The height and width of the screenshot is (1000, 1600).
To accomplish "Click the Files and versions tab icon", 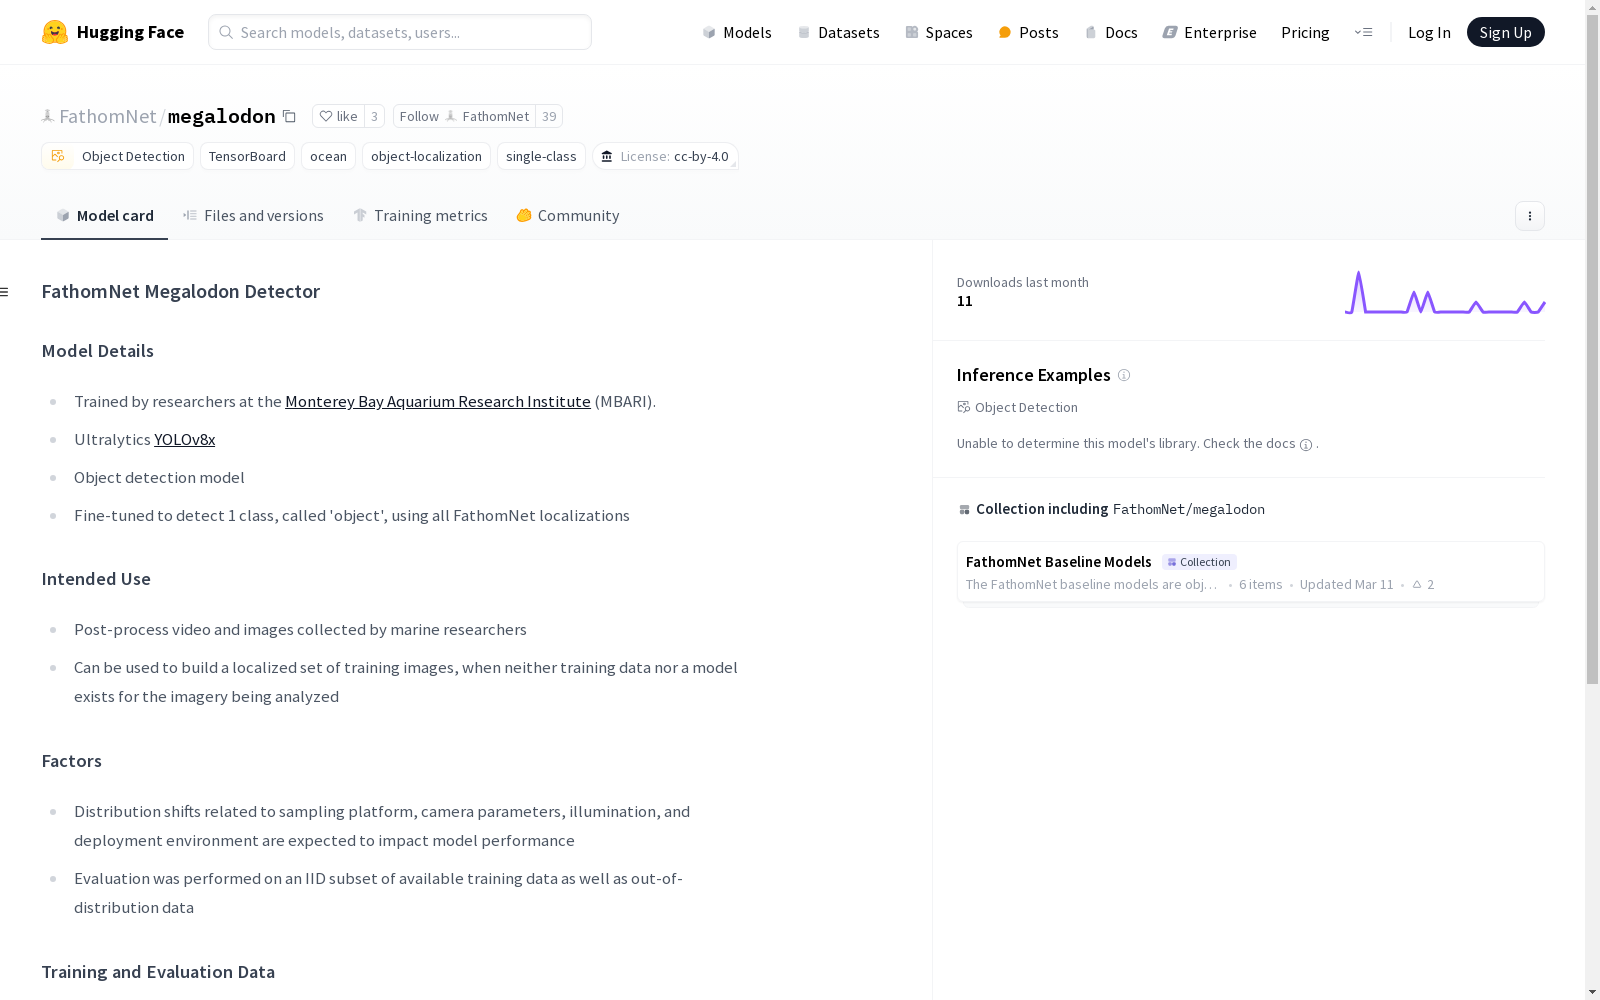I will [x=190, y=215].
